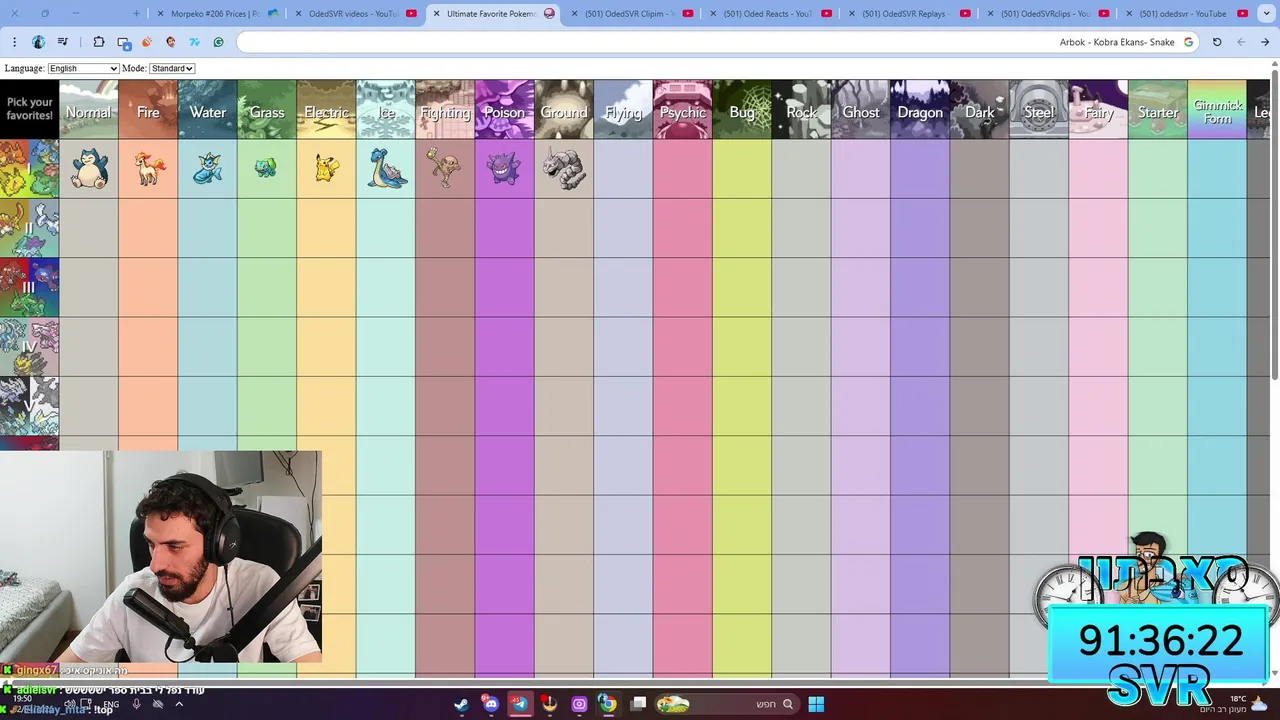Pick the Ponyta sprite under Fire
Screen dimensions: 1280x720
(149, 169)
